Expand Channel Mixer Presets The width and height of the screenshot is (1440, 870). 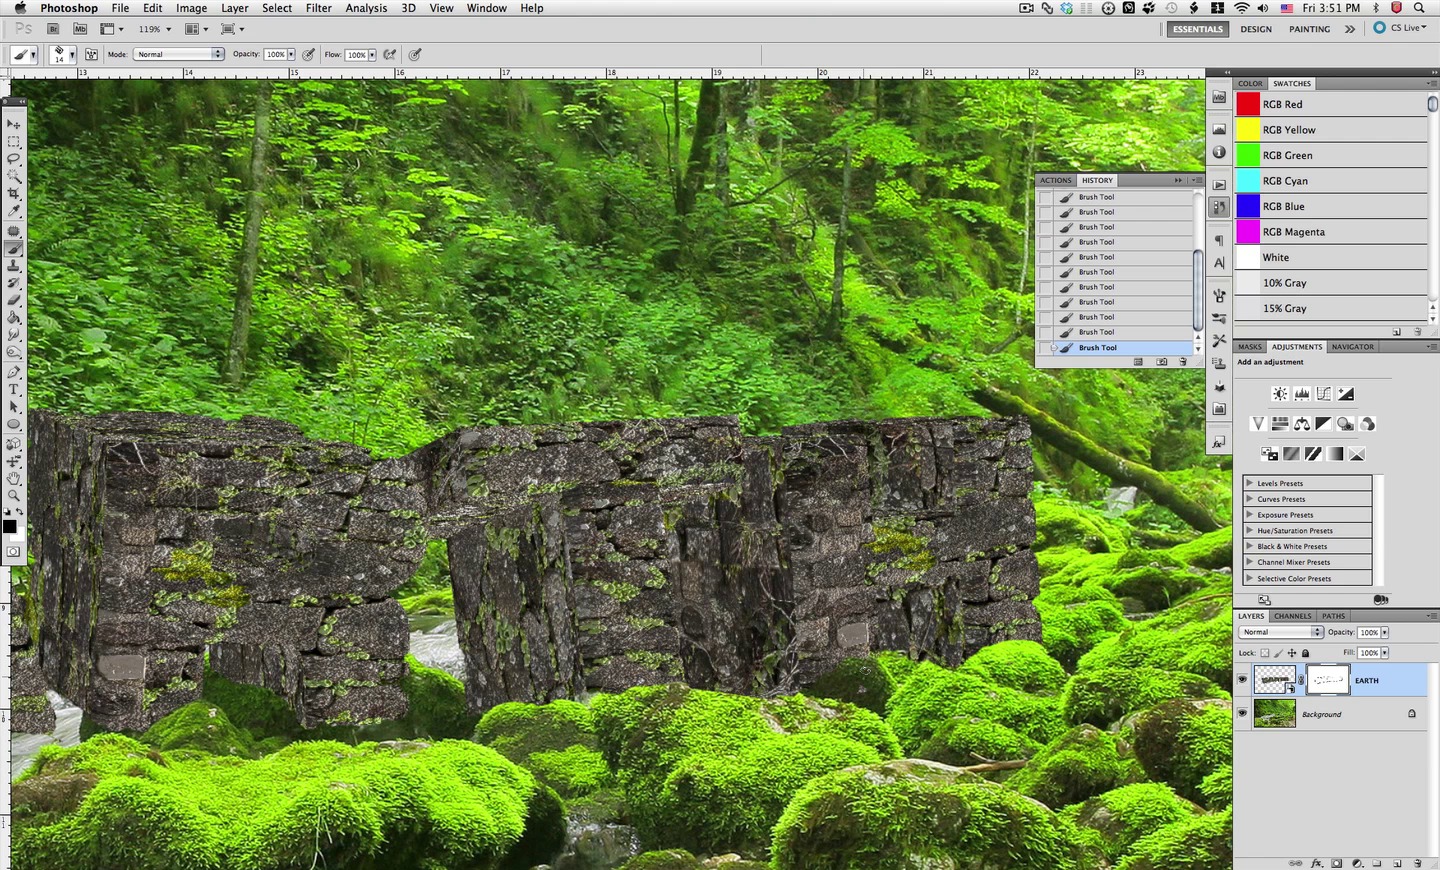coord(1249,562)
